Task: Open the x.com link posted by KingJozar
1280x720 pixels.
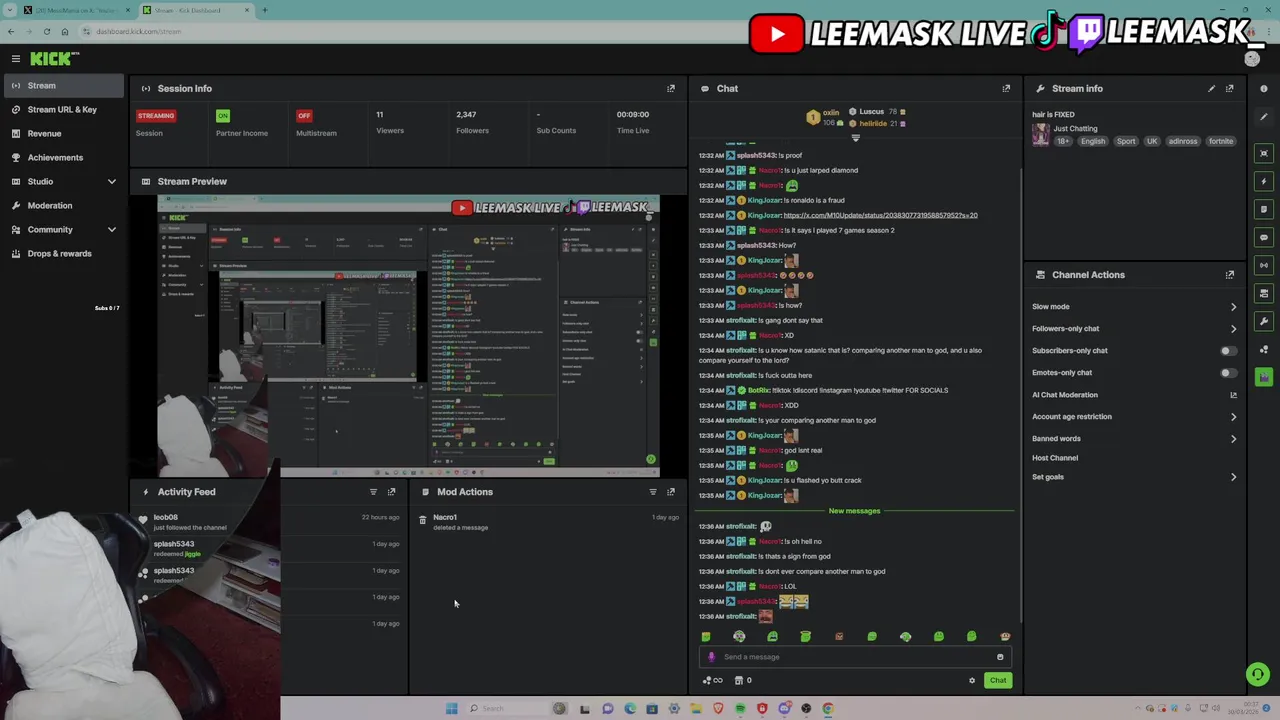Action: [x=880, y=215]
